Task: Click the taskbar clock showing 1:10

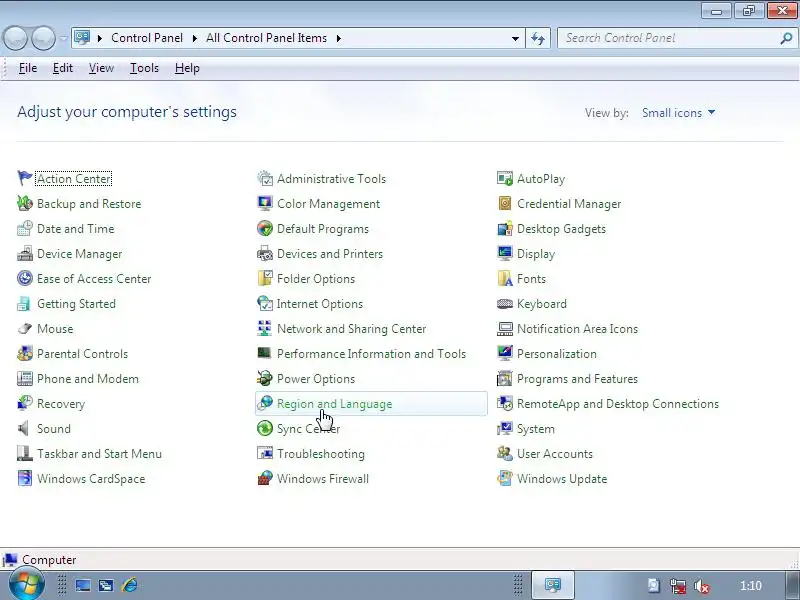Action: (751, 586)
